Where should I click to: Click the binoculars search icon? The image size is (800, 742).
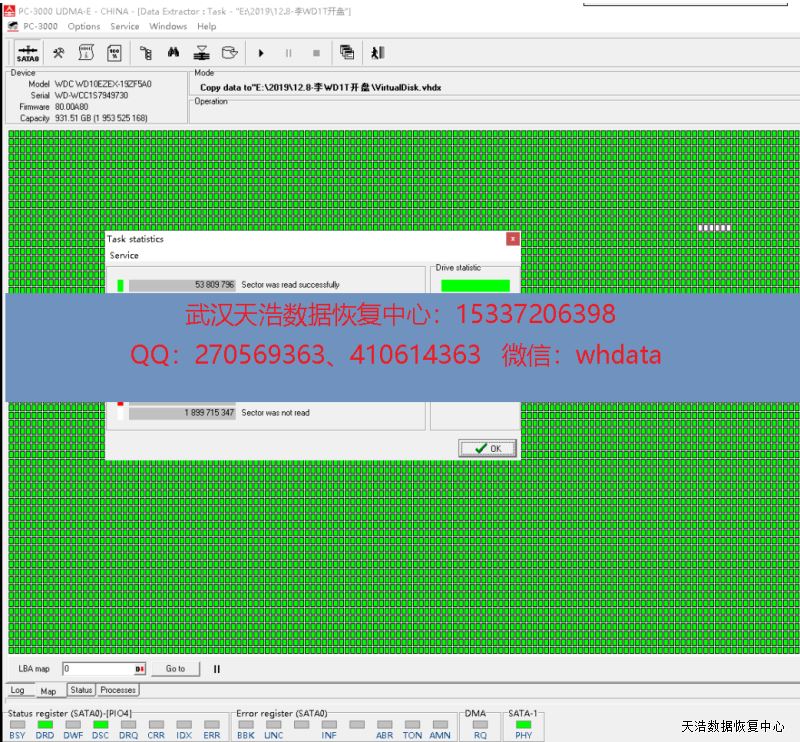click(173, 53)
